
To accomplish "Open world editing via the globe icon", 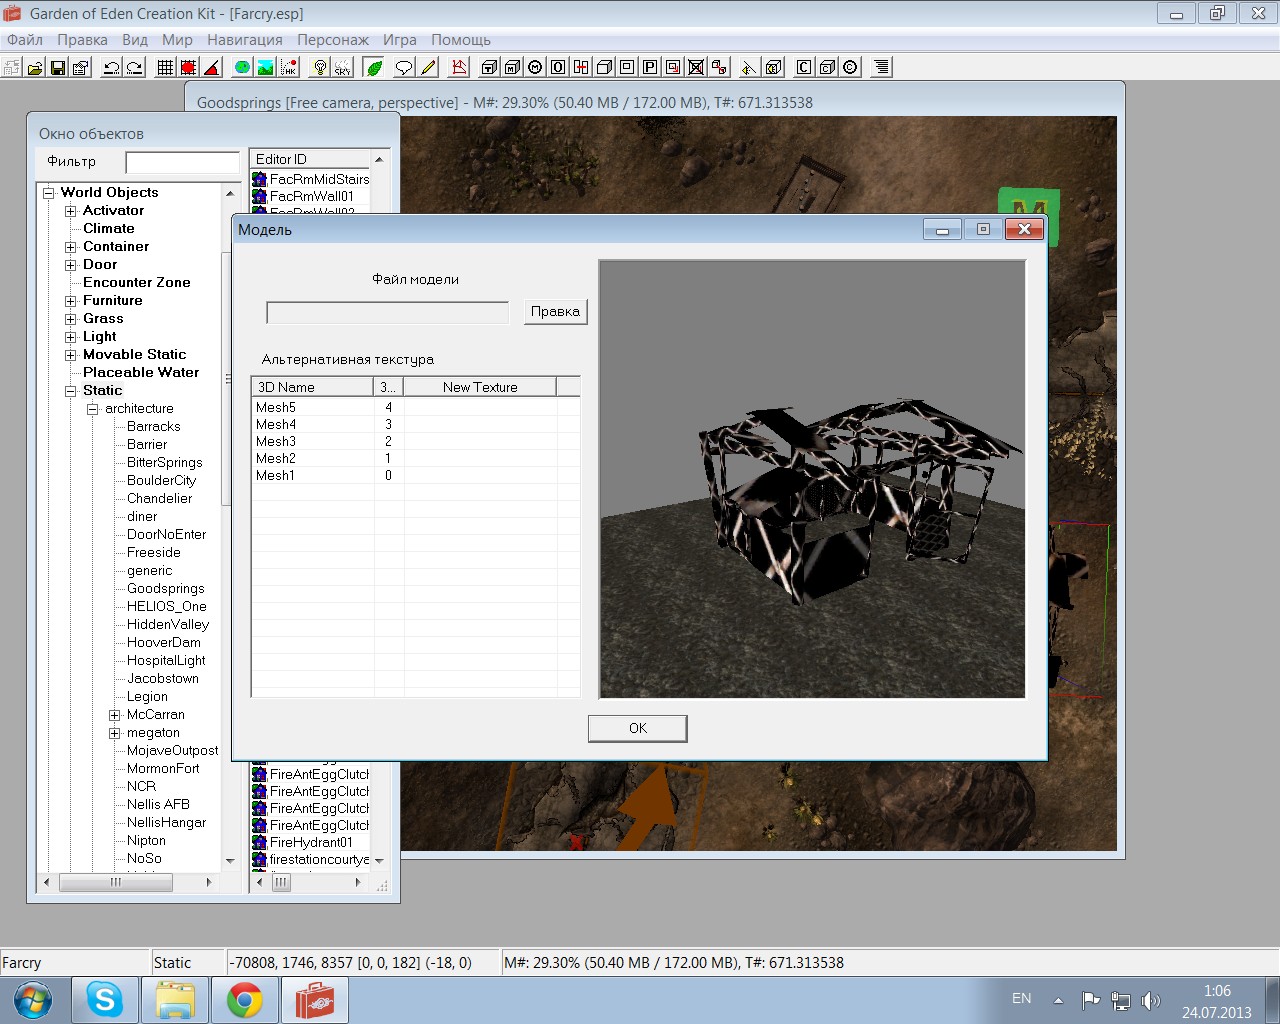I will (242, 67).
